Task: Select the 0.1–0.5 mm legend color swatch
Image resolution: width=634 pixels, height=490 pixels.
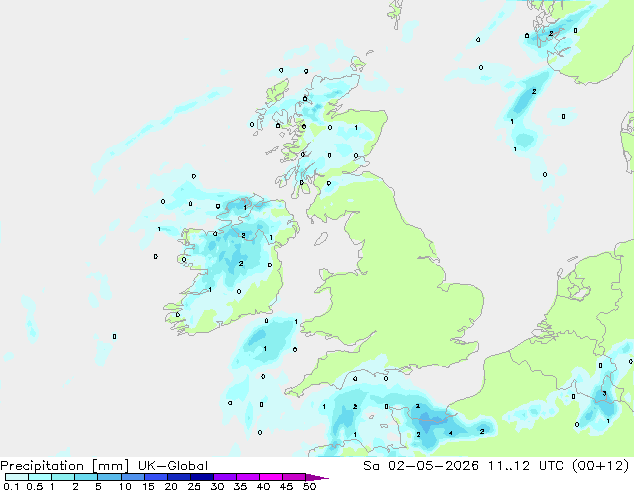Action: (17, 477)
